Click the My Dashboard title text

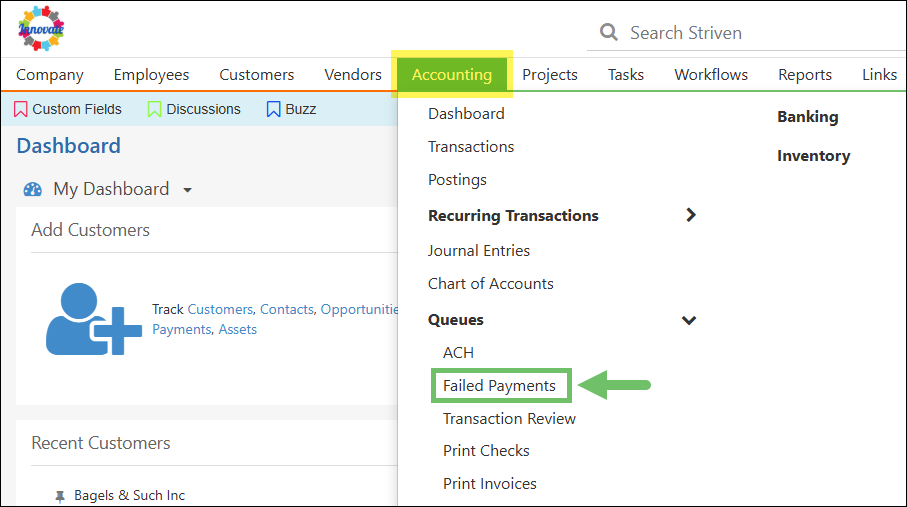(x=111, y=189)
